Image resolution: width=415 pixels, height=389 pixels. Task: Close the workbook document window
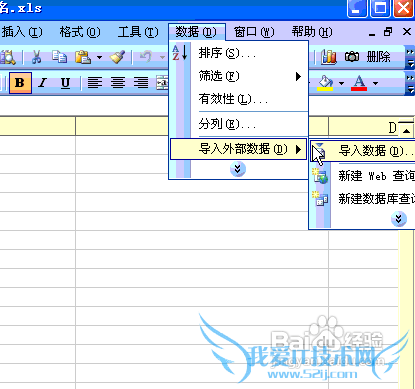tap(407, 32)
